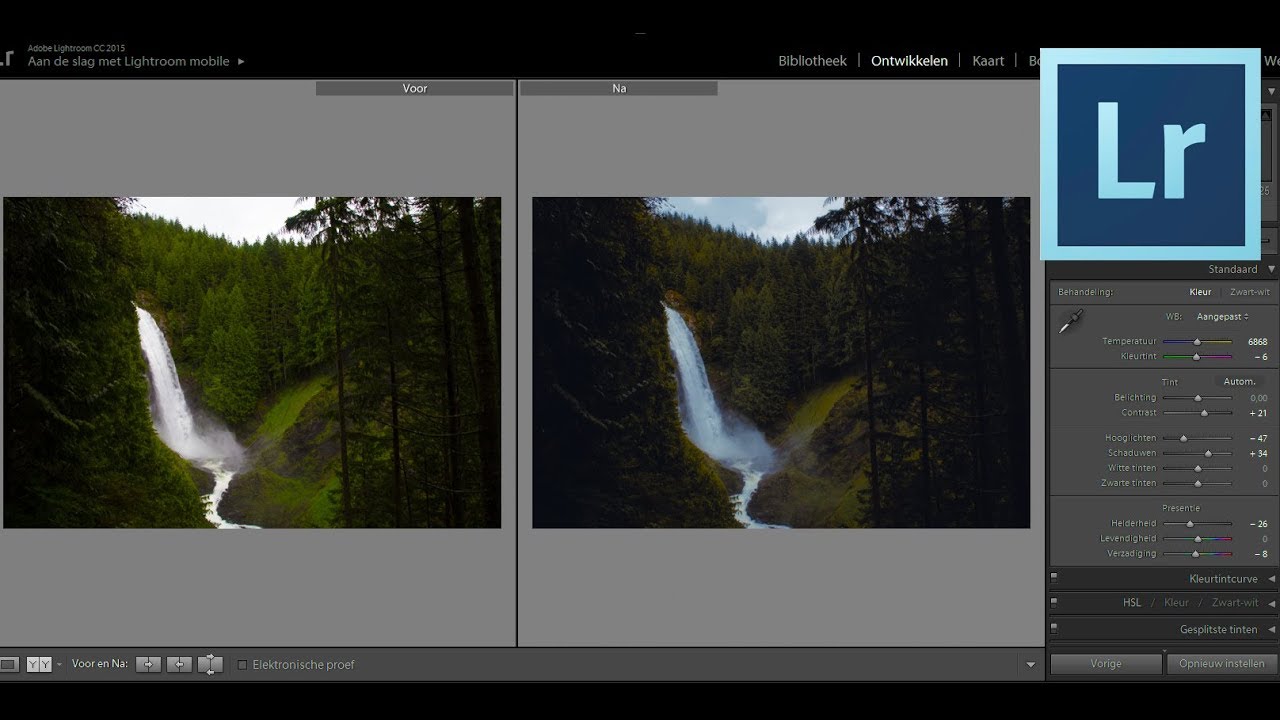Open the Bibliotheek module

point(812,61)
